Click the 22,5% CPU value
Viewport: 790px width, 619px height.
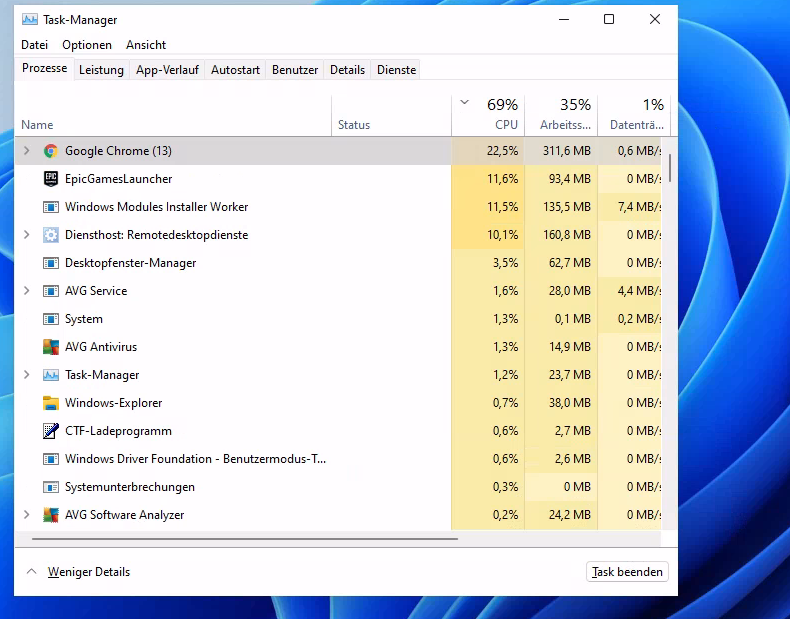pos(502,151)
